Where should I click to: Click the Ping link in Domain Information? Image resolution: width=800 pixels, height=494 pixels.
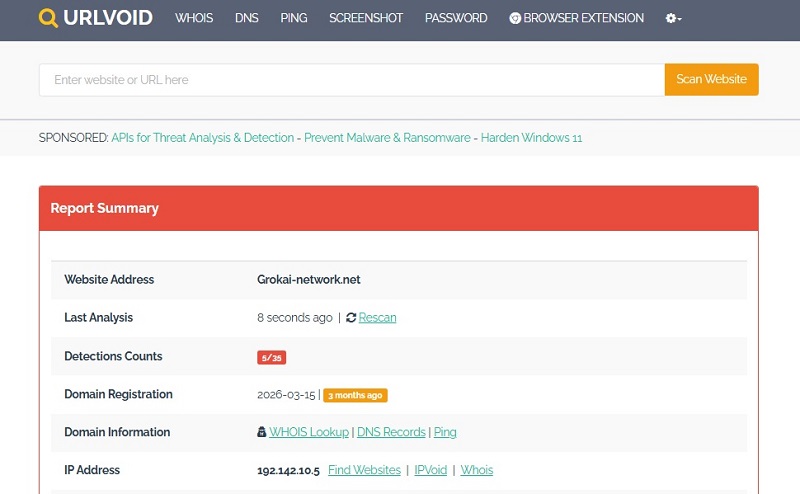pos(445,432)
